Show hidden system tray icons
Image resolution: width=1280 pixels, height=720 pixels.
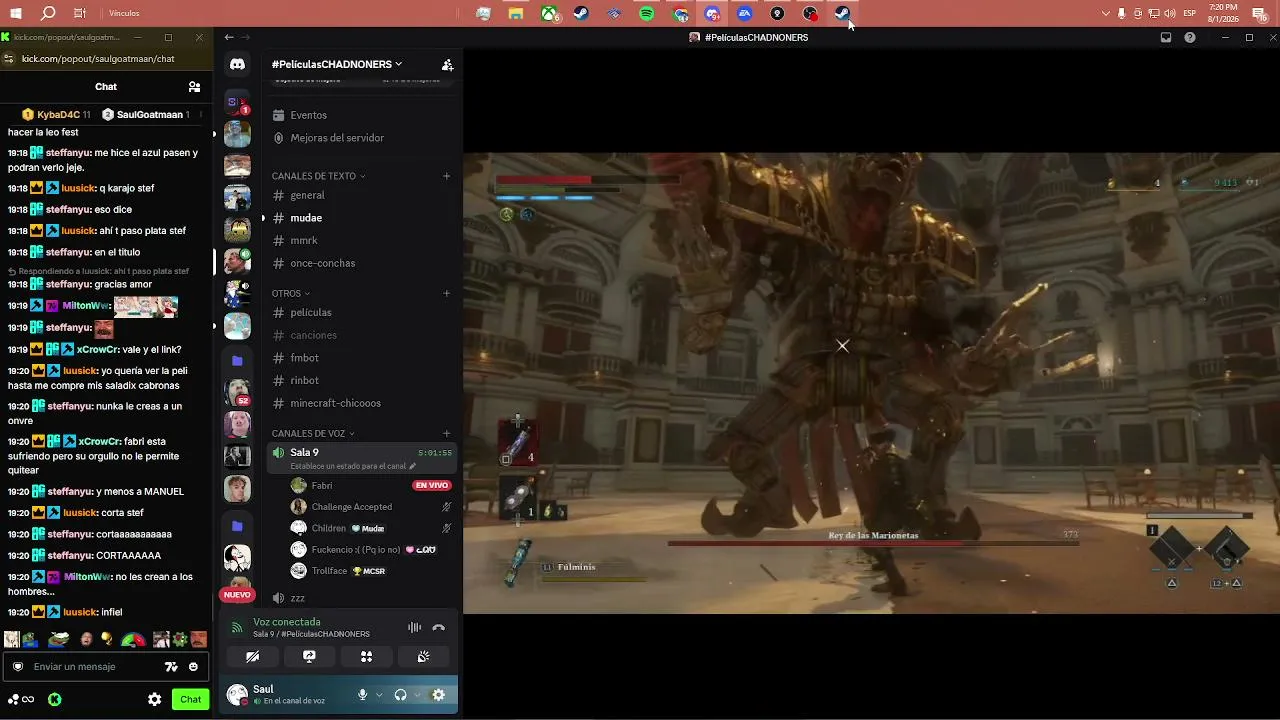1105,13
